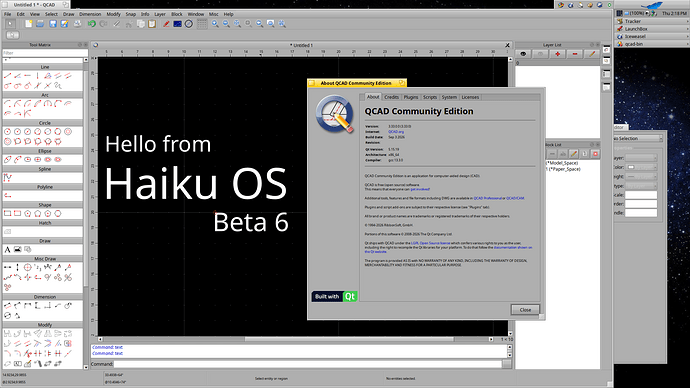
Task: Select layer 0 in Layer List
Action: pos(558,63)
